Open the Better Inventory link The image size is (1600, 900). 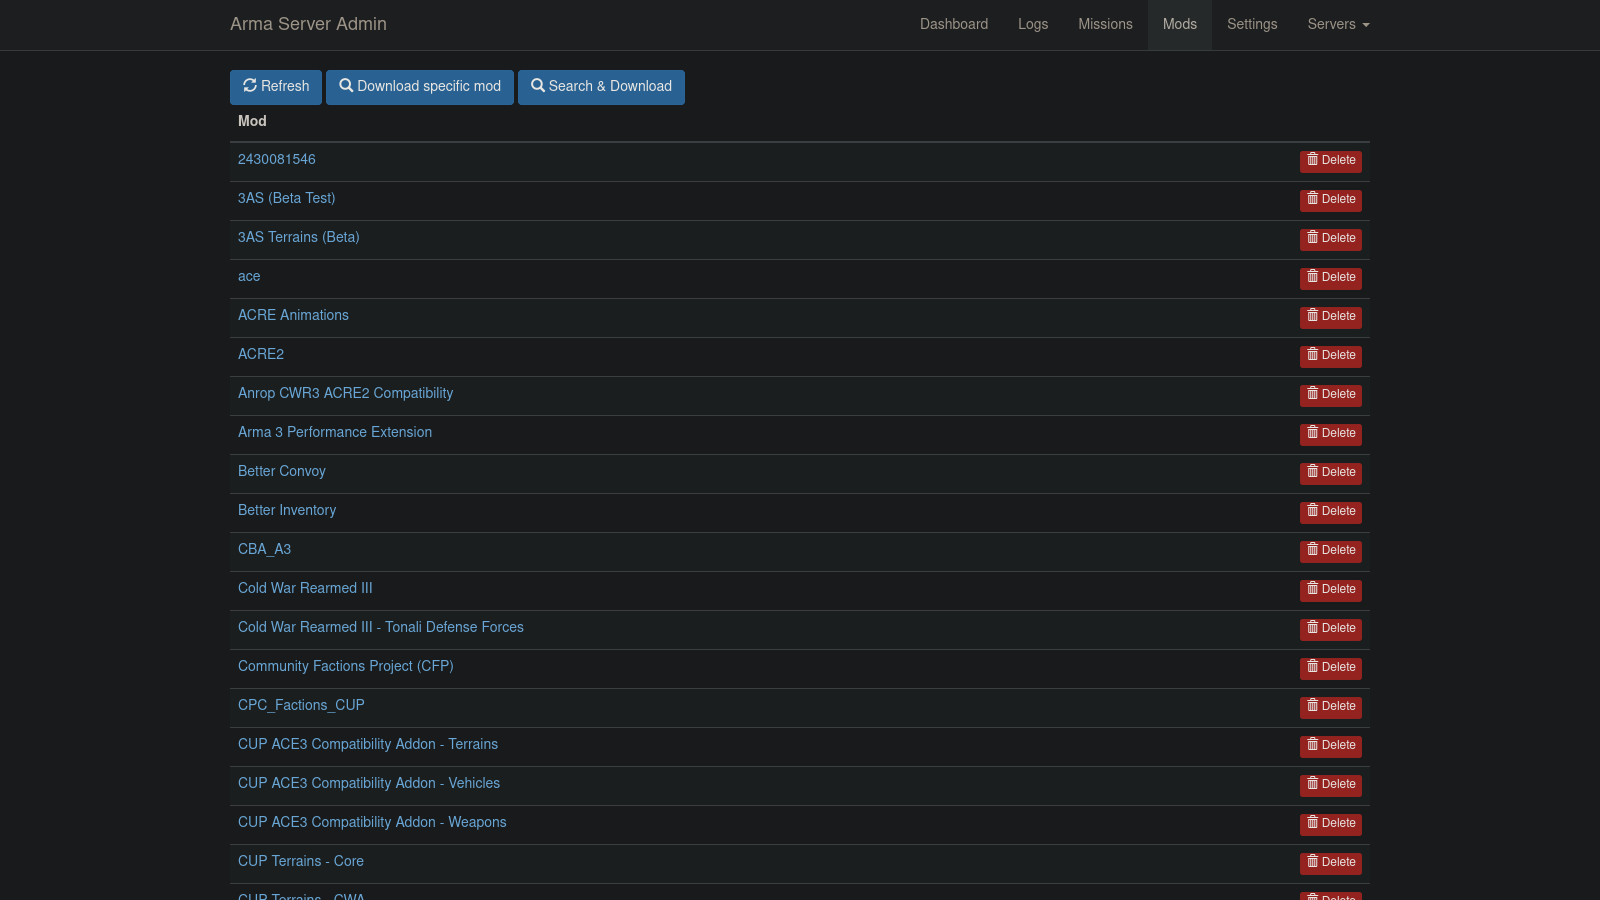287,510
